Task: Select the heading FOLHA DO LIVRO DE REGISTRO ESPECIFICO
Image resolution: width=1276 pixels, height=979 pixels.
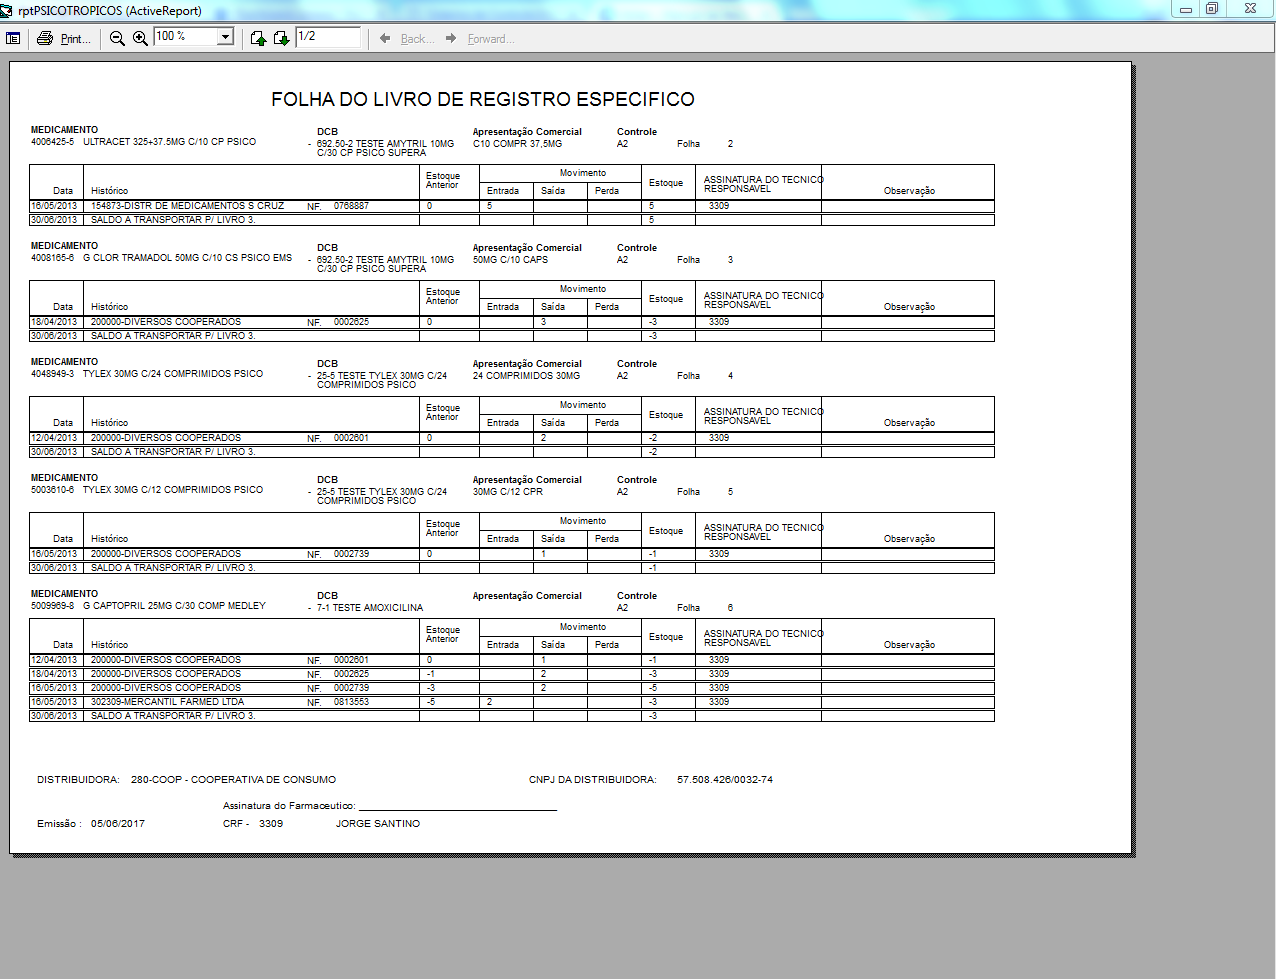Action: (x=483, y=99)
